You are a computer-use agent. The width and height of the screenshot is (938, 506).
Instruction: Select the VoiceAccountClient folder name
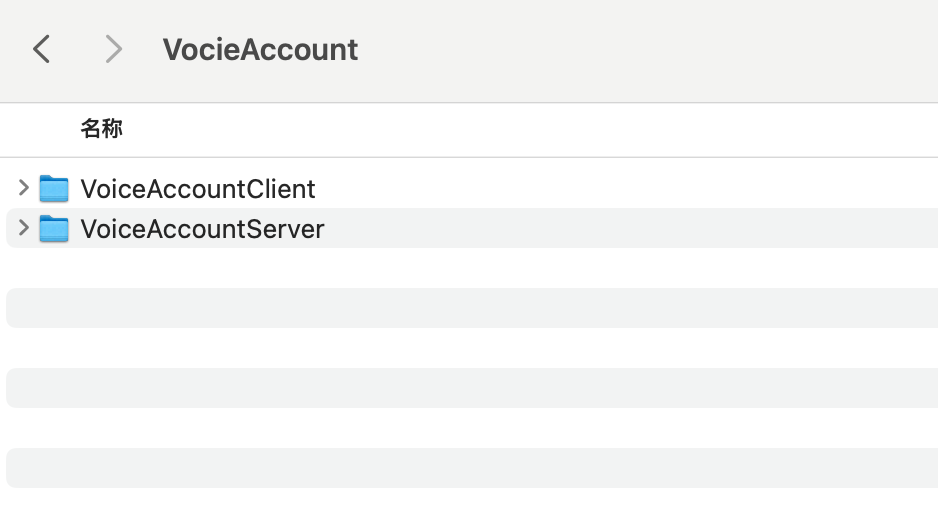[197, 189]
